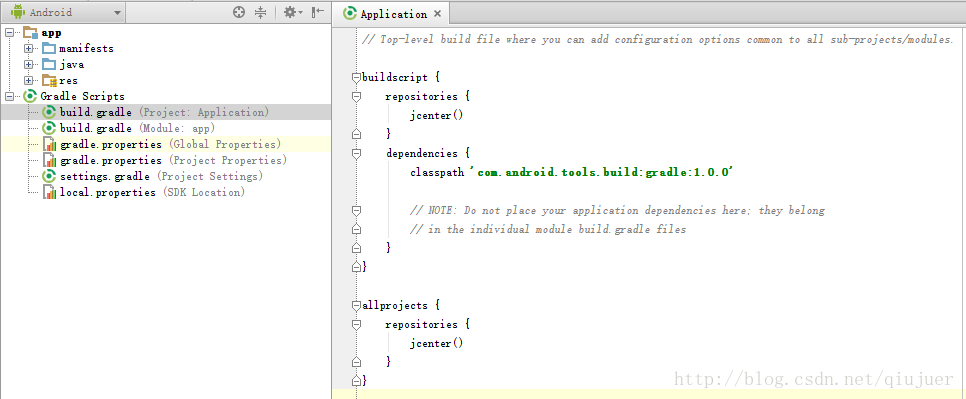The image size is (966, 399).
Task: Click the classpath gradle:1.0.0 string
Action: 601,172
